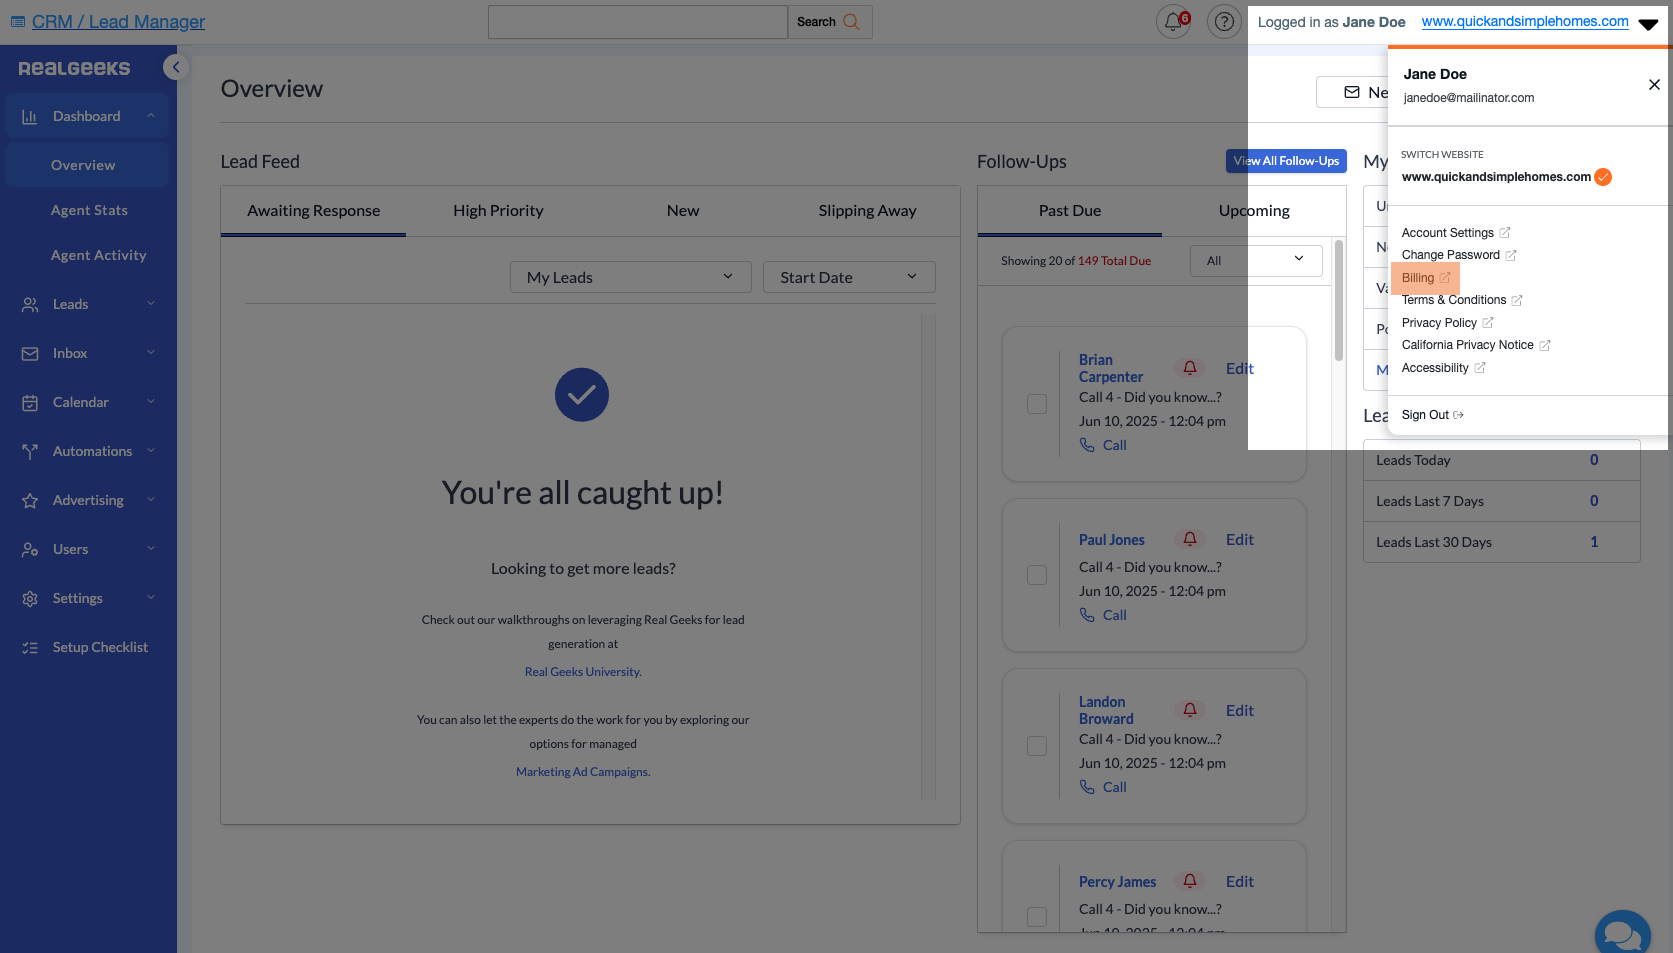
Task: Click the Leads people icon in sidebar
Action: pos(30,304)
